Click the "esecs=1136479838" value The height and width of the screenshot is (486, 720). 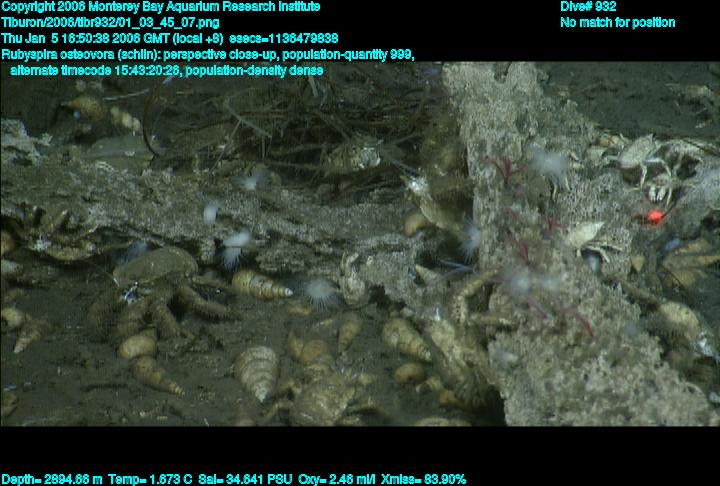(x=284, y=39)
